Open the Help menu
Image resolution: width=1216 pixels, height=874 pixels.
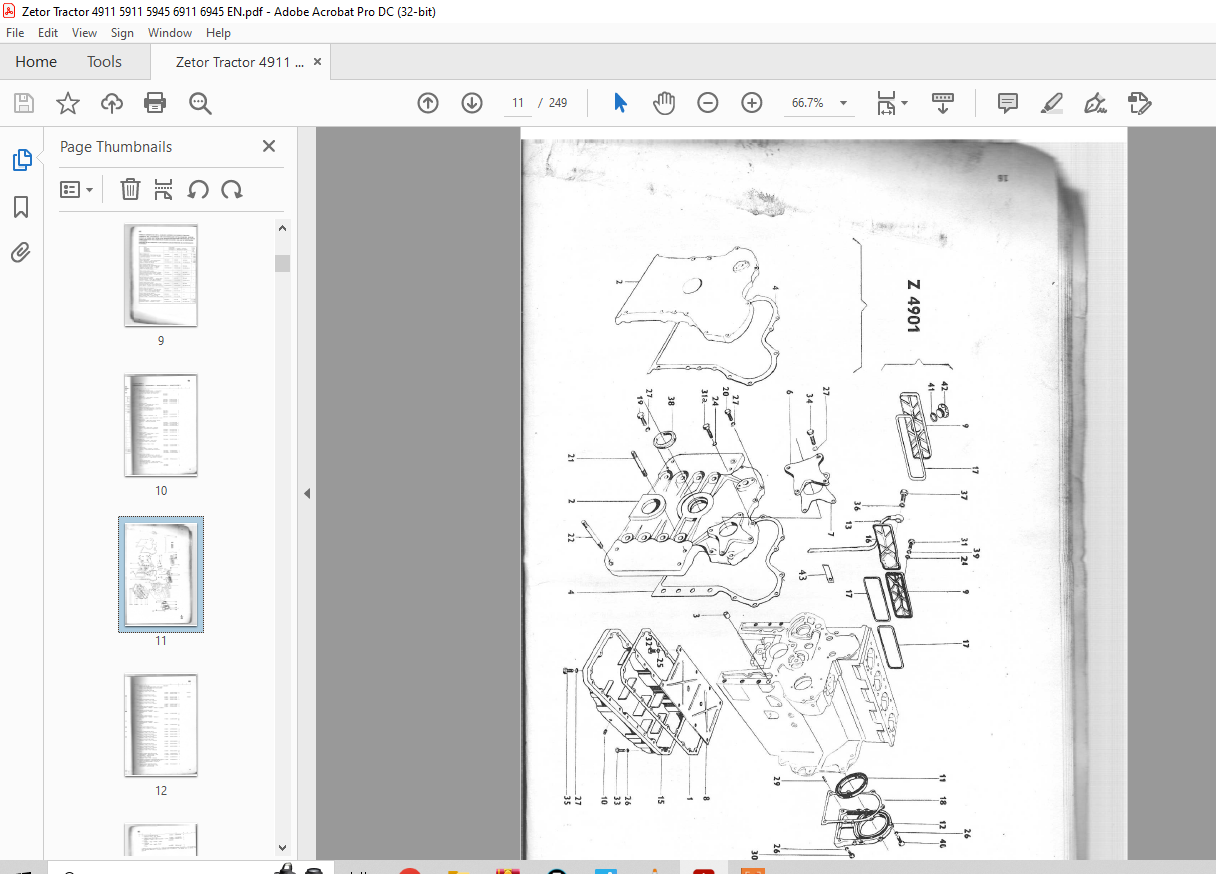(x=218, y=33)
